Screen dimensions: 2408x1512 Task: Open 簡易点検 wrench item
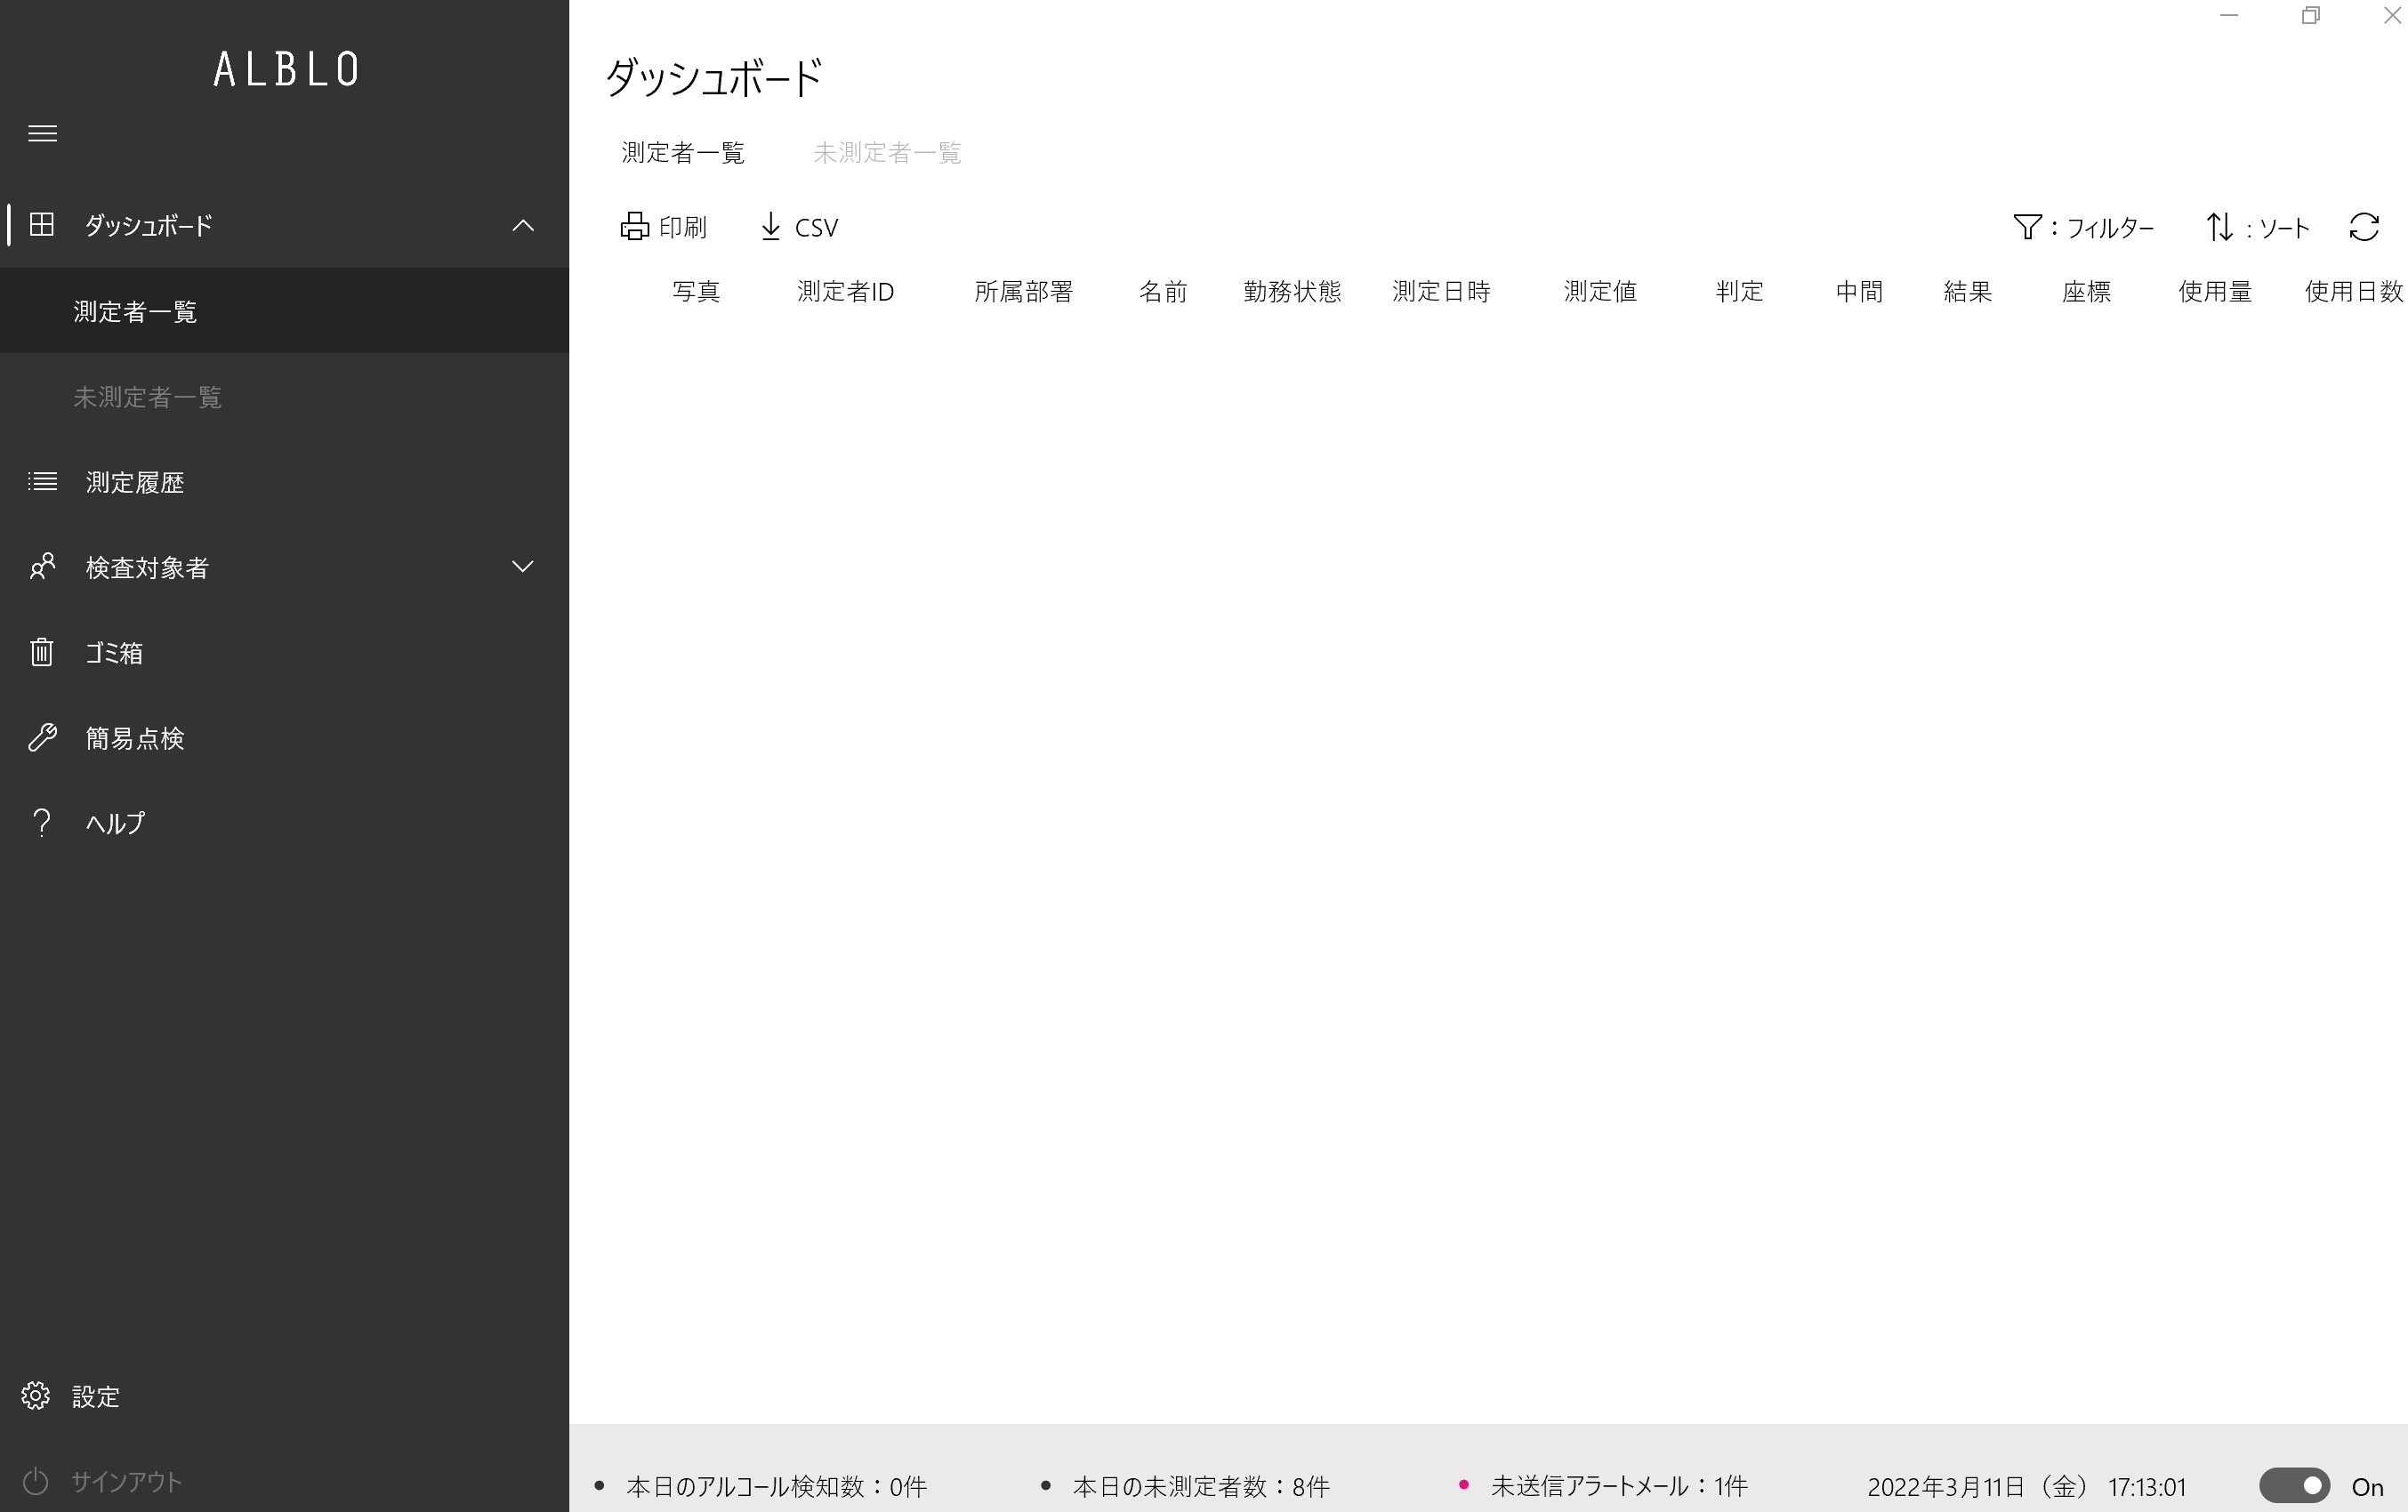[x=134, y=738]
